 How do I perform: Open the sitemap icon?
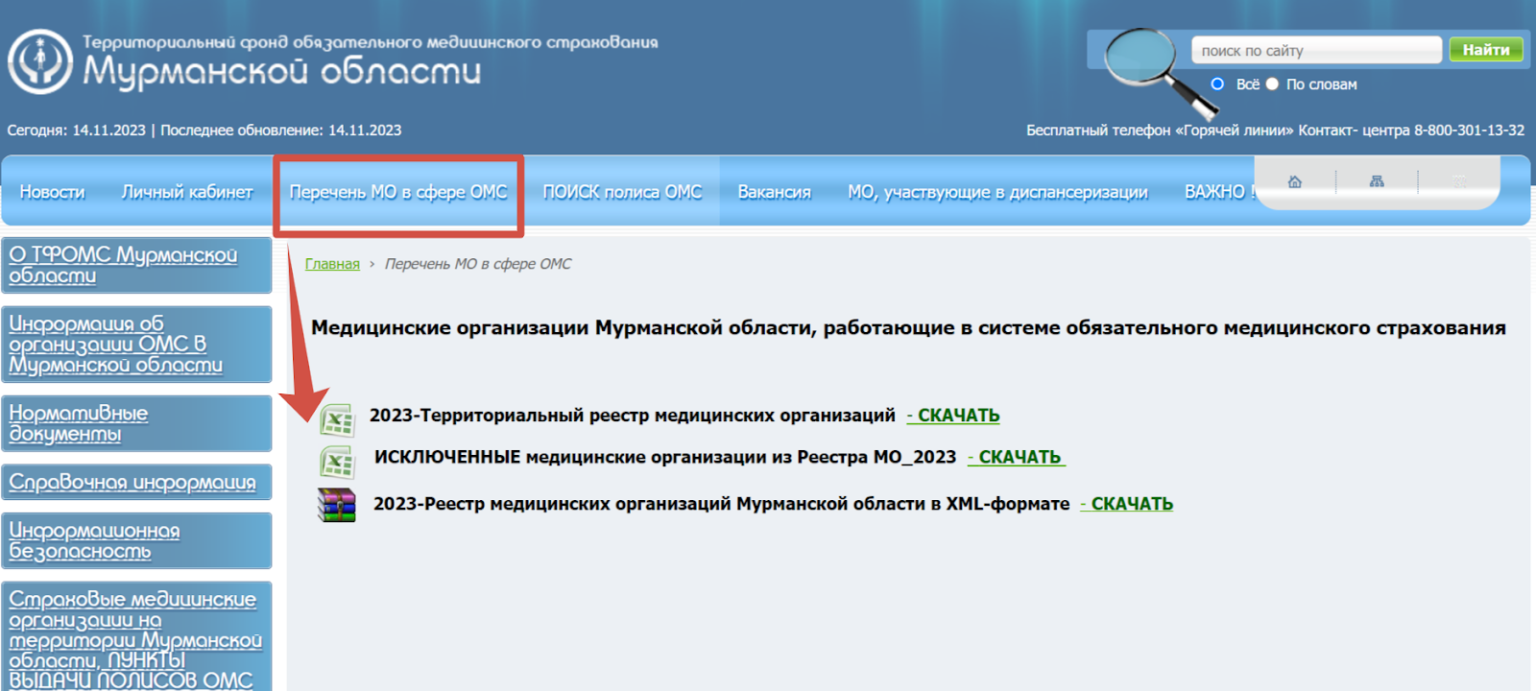point(1377,182)
